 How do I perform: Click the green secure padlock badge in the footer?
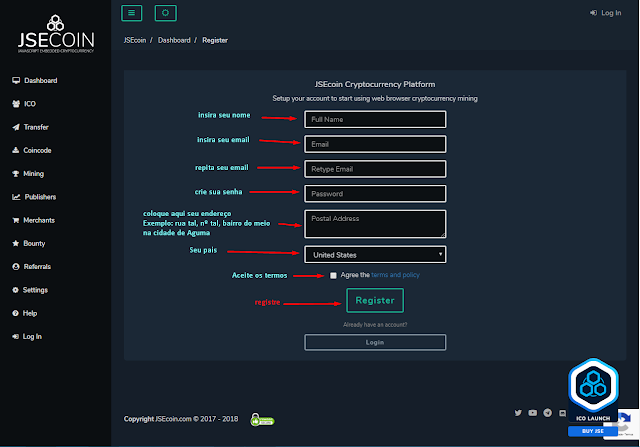pyautogui.click(x=262, y=419)
